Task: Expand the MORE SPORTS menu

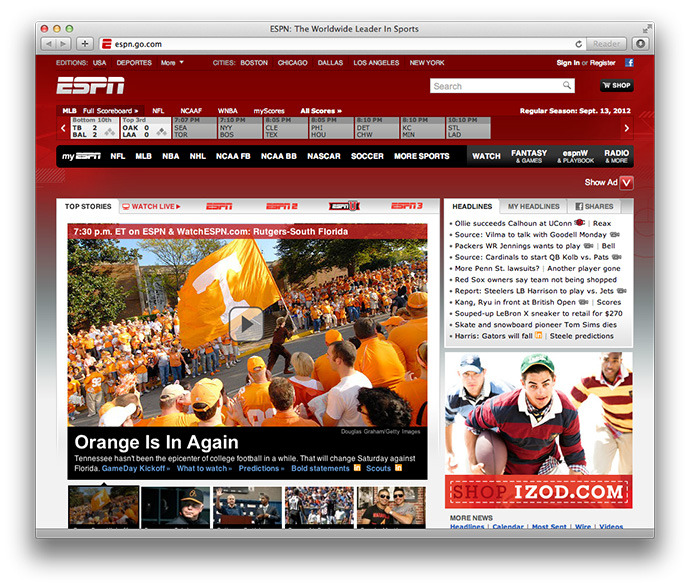Action: pyautogui.click(x=422, y=156)
